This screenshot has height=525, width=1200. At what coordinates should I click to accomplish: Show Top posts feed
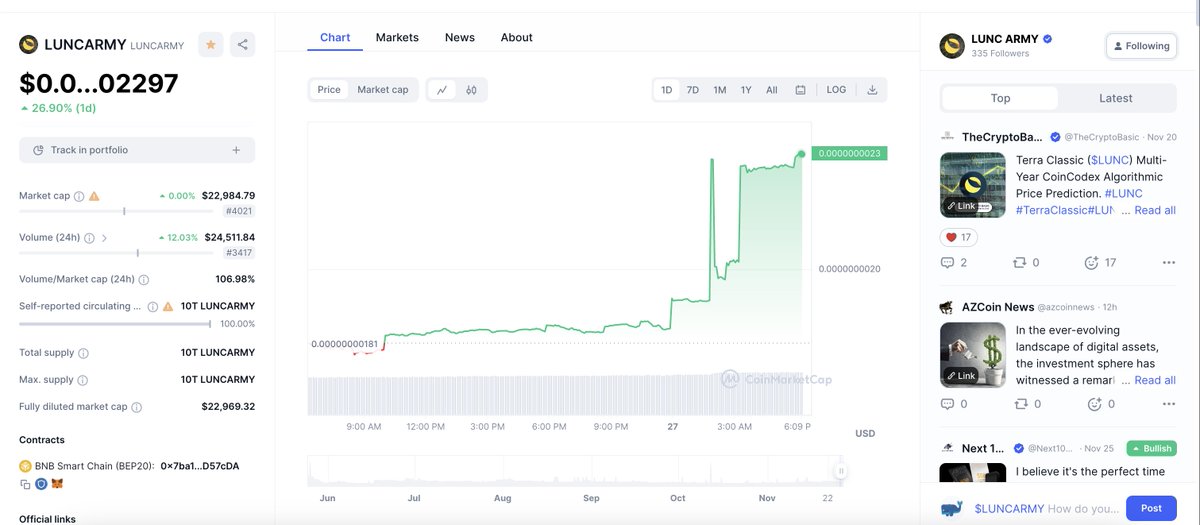coord(1000,98)
